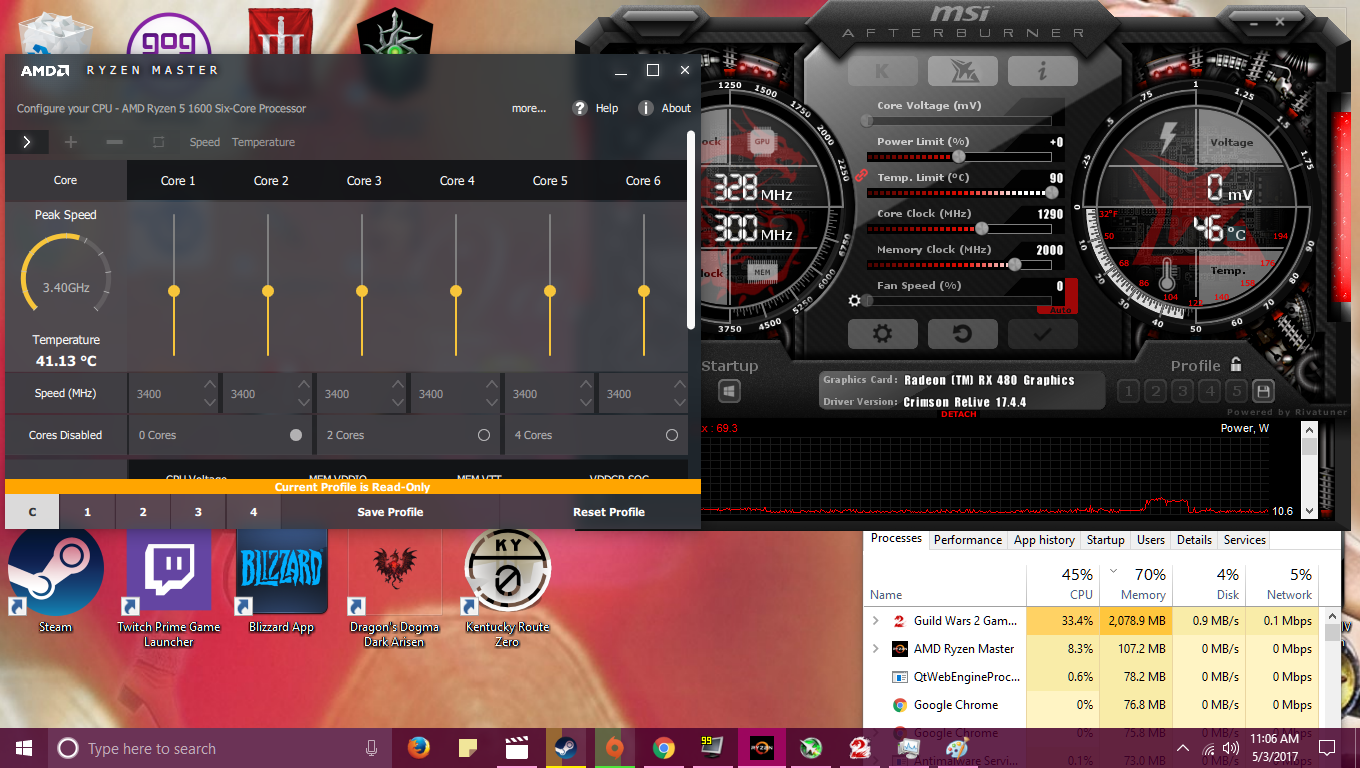Toggle the Auto fan speed button
Screen dimensions: 1360x768
pos(1062,310)
